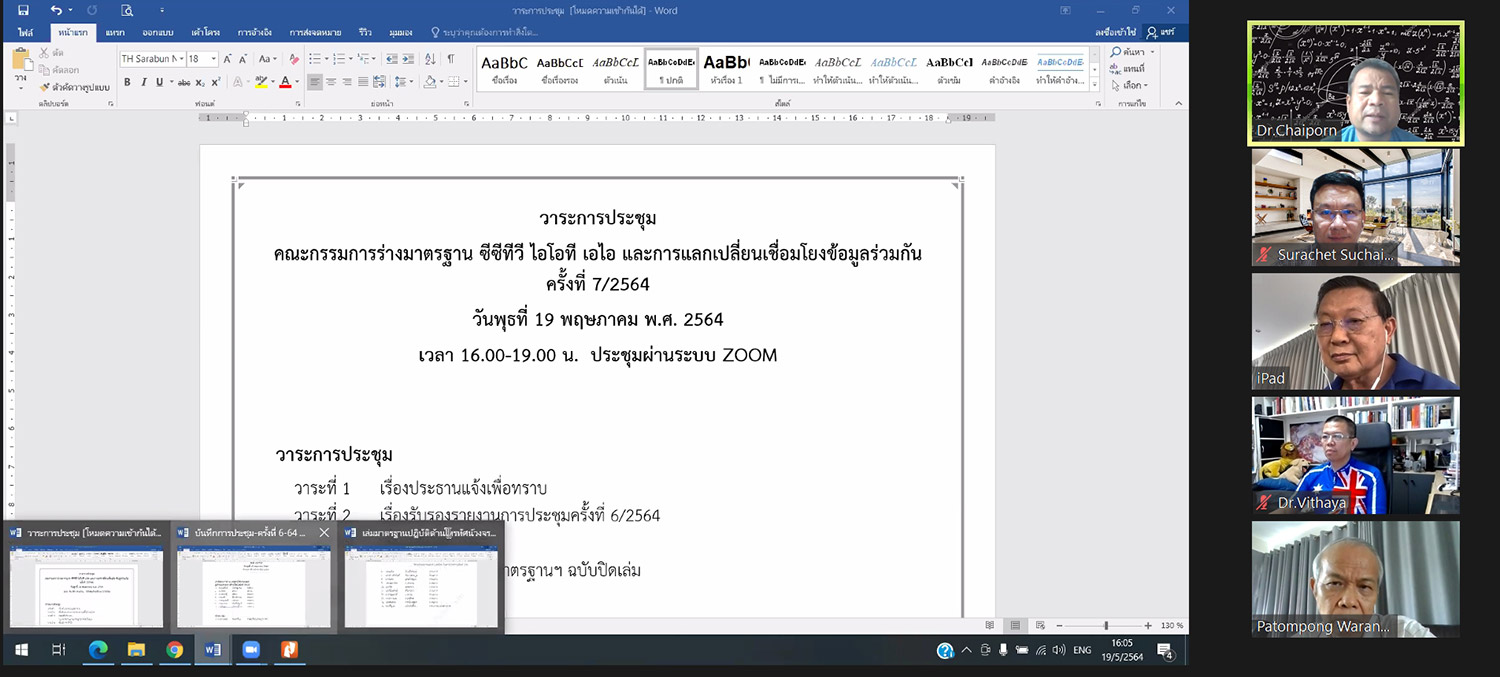
Task: Click the red font color swatch
Action: coord(285,82)
